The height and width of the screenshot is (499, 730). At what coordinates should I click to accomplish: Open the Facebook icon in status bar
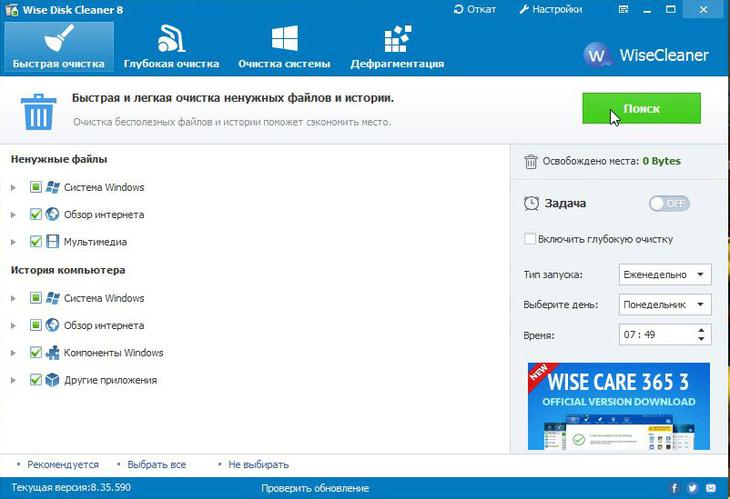click(674, 488)
